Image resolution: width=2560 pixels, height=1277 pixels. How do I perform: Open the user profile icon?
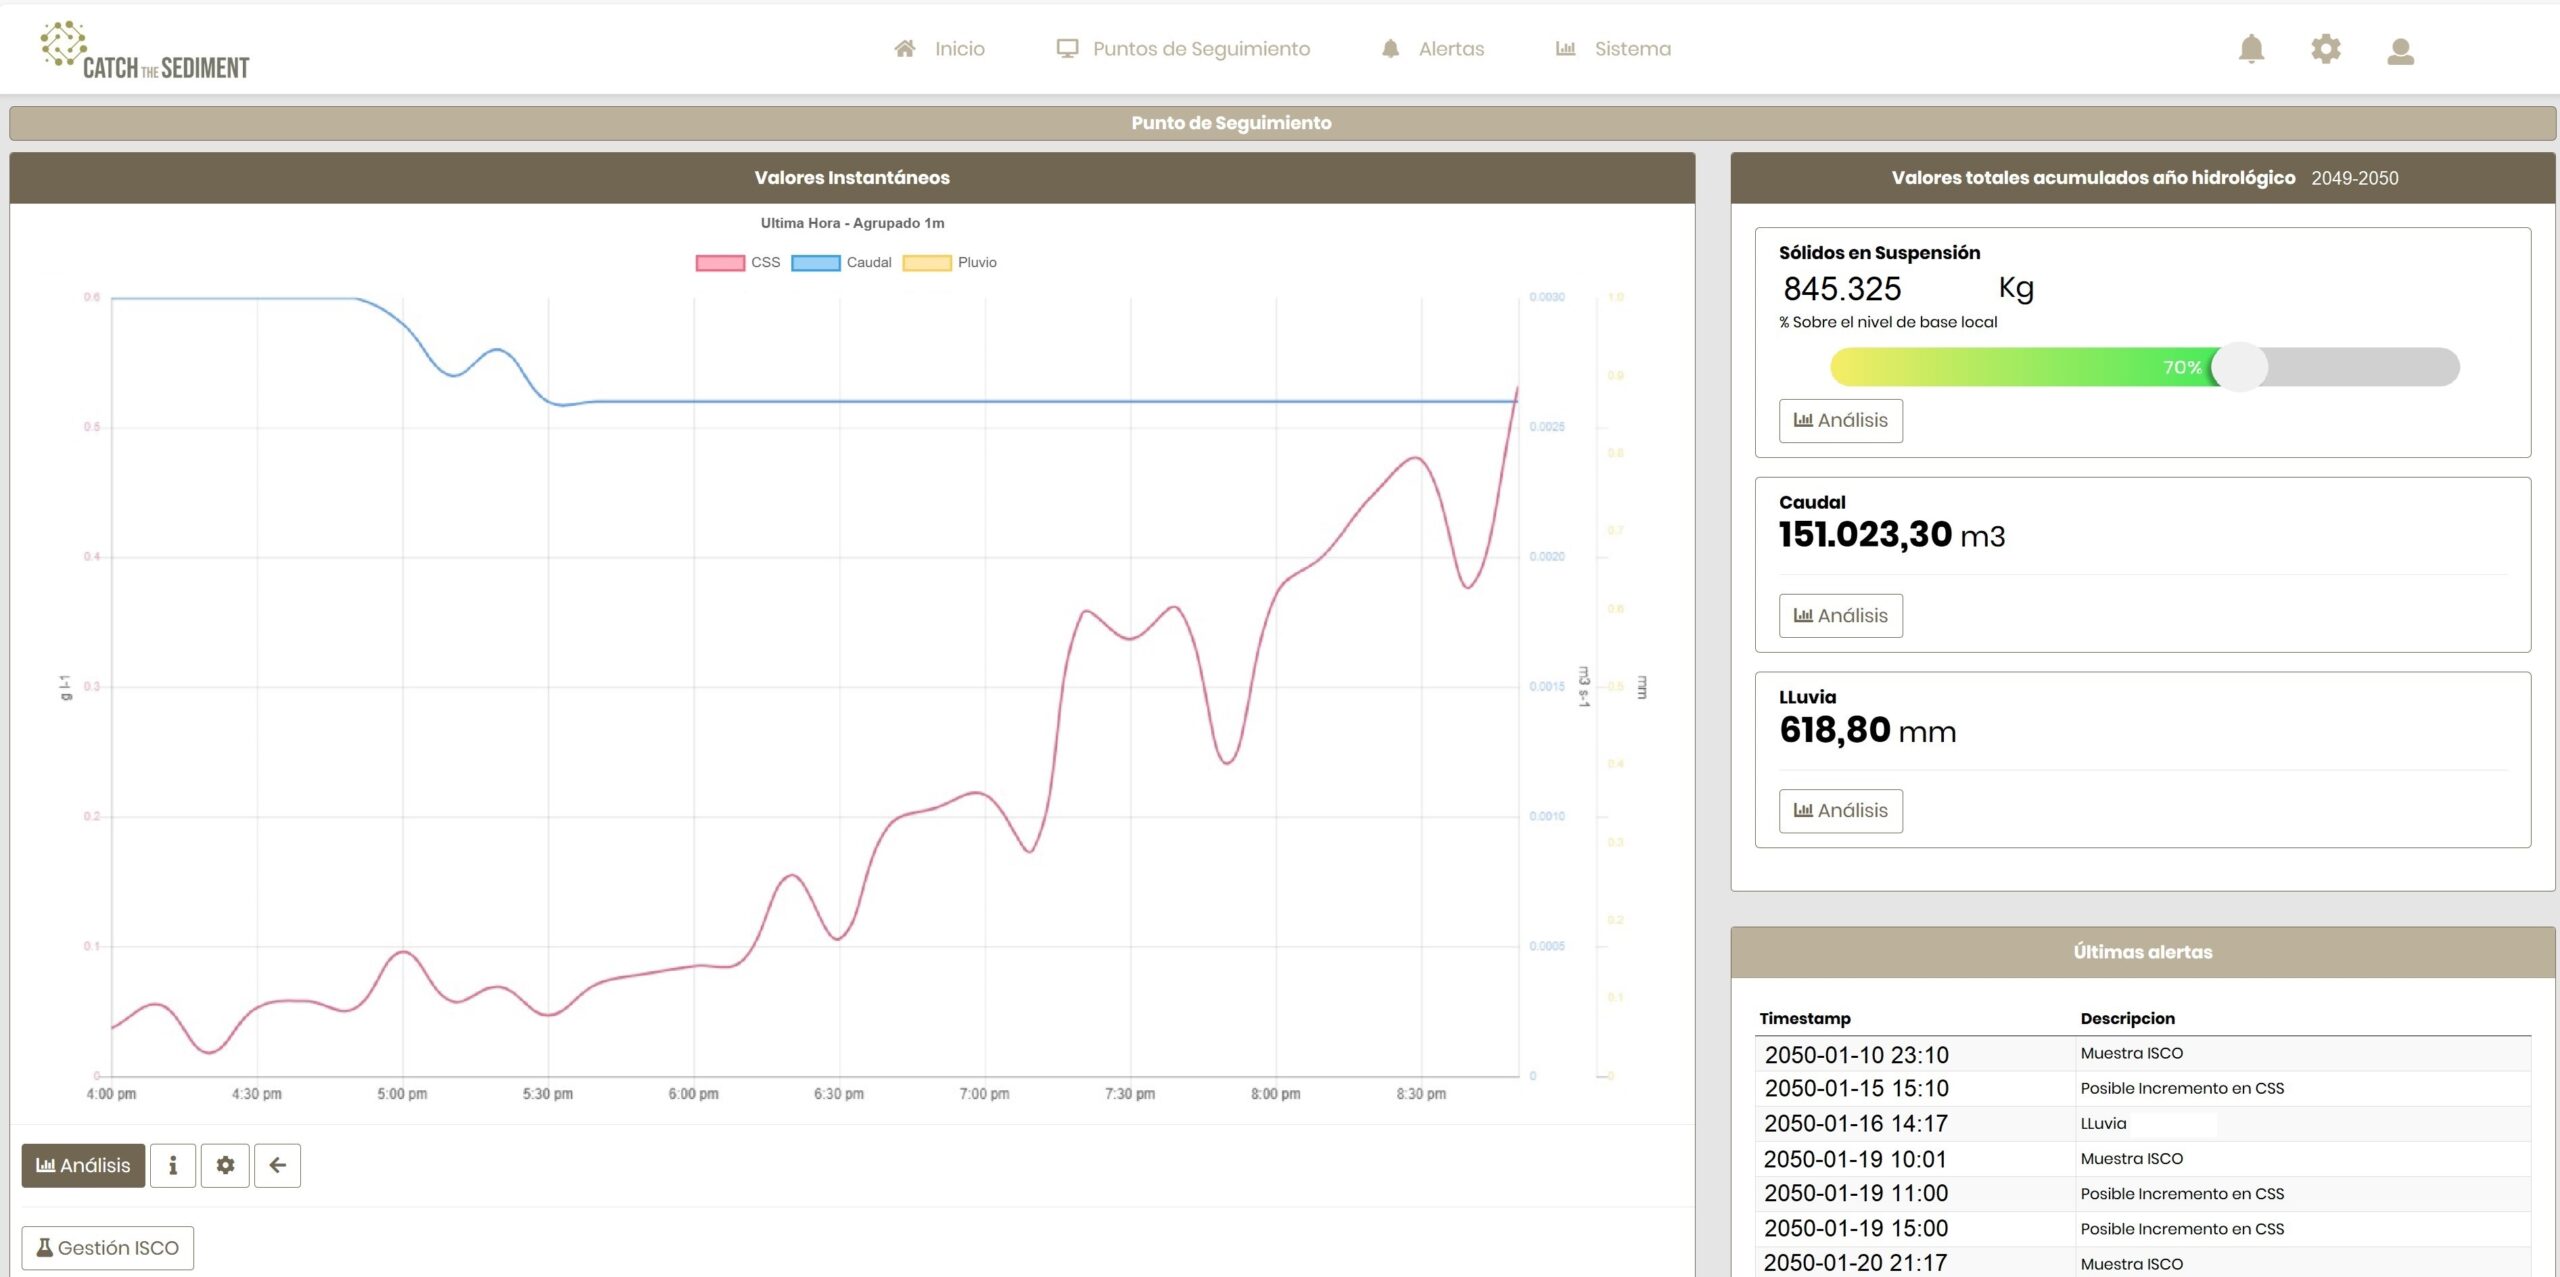pyautogui.click(x=2401, y=51)
